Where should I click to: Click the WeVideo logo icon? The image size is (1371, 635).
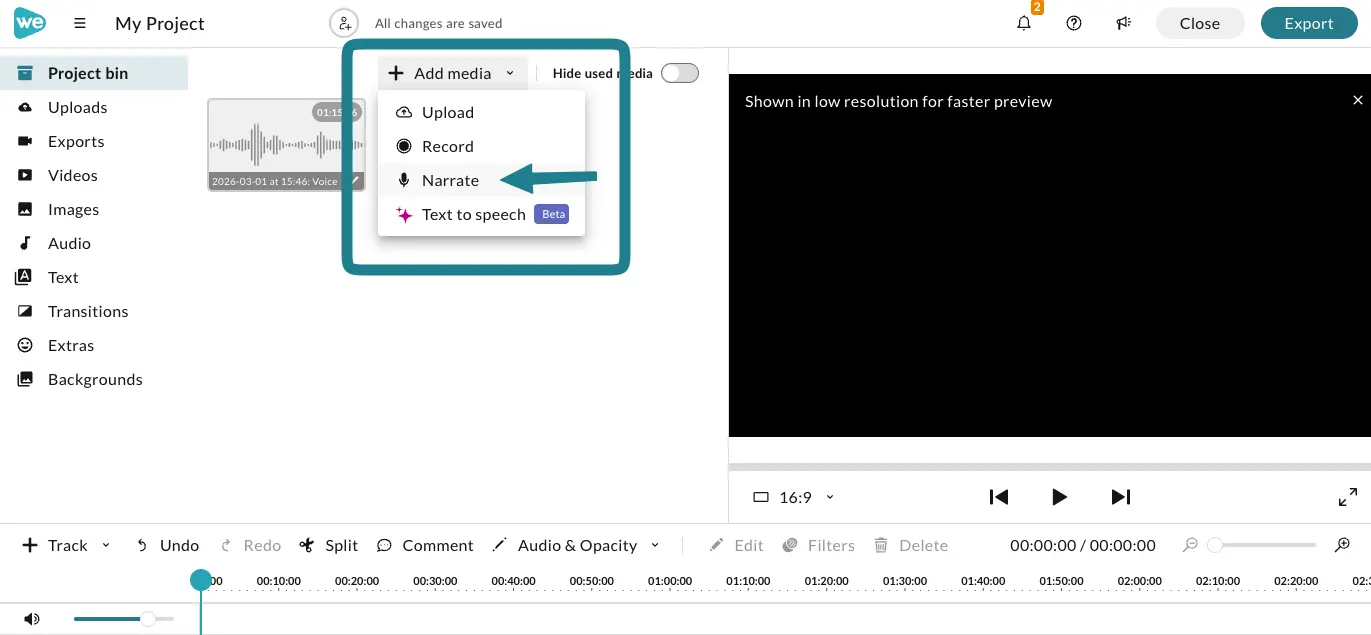pos(30,22)
